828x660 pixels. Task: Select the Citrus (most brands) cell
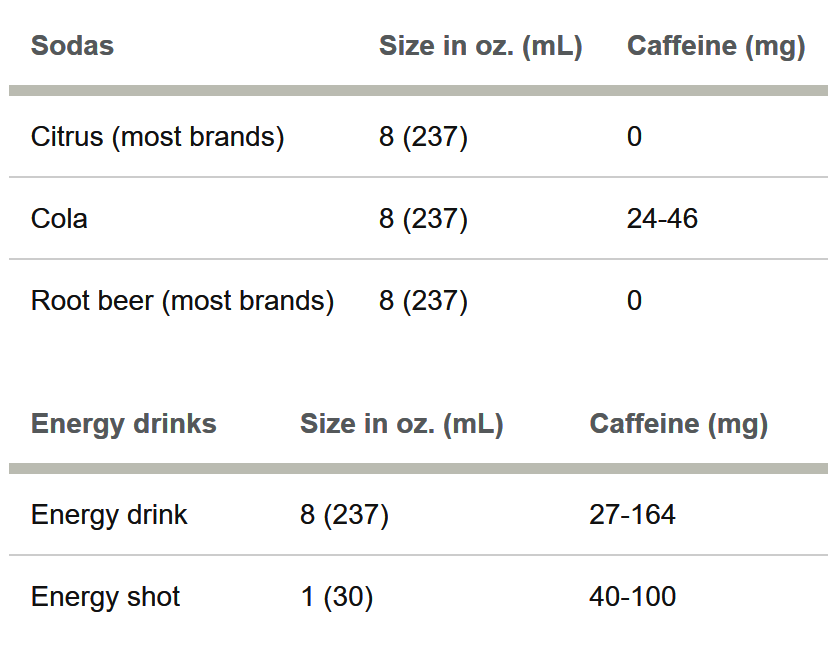157,137
